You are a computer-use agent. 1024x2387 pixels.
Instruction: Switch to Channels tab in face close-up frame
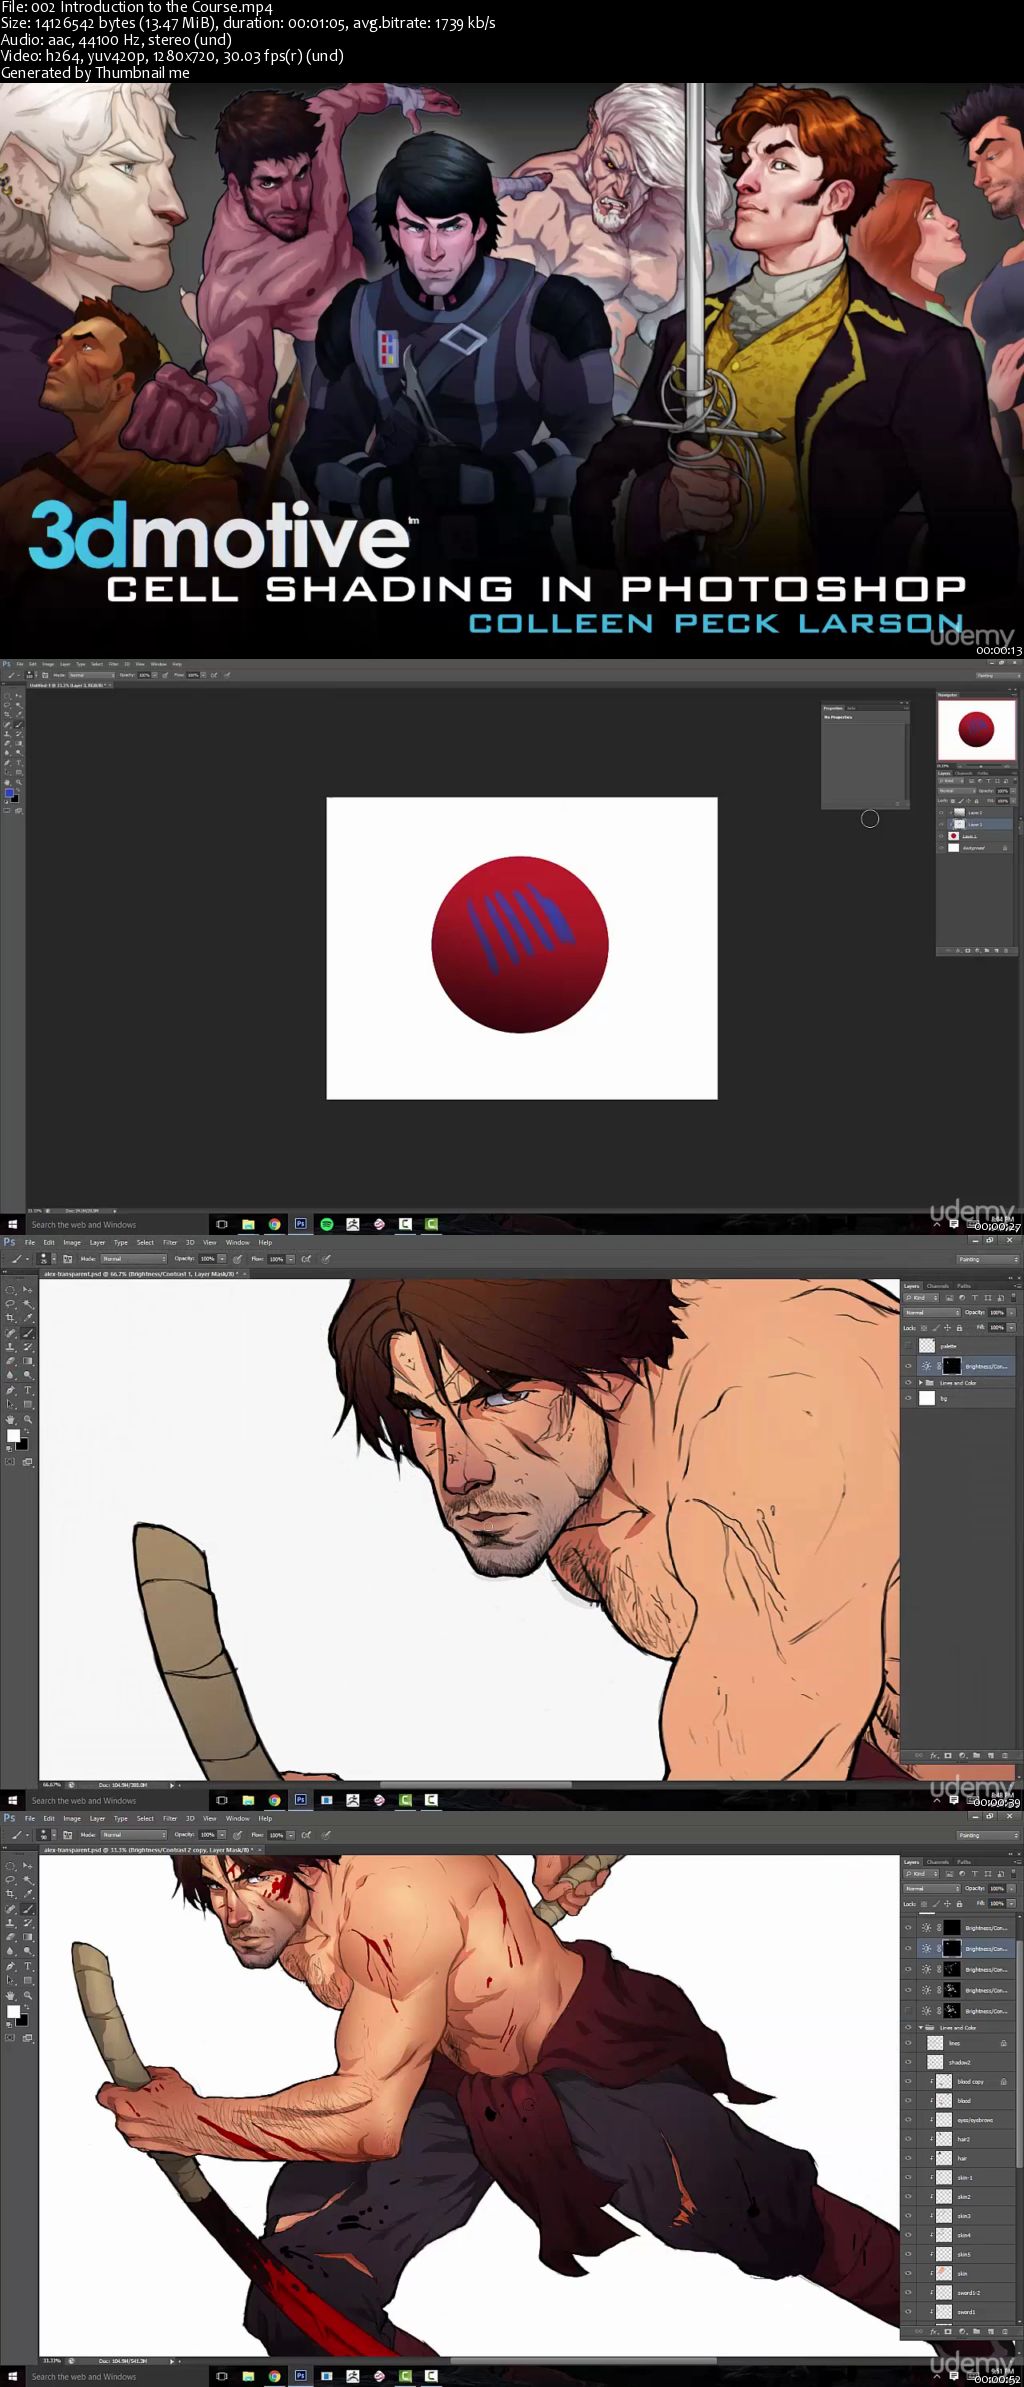tap(938, 1286)
